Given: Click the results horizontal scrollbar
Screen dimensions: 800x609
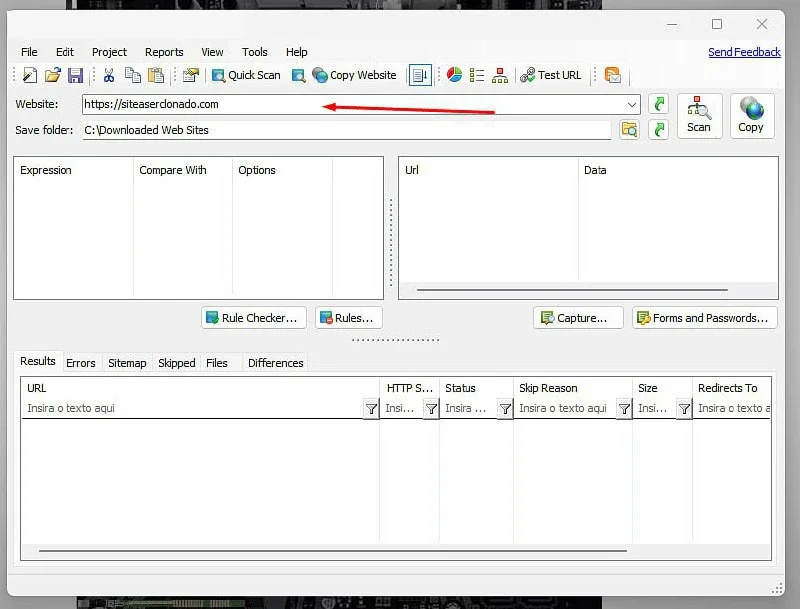Looking at the screenshot, I should [x=332, y=551].
